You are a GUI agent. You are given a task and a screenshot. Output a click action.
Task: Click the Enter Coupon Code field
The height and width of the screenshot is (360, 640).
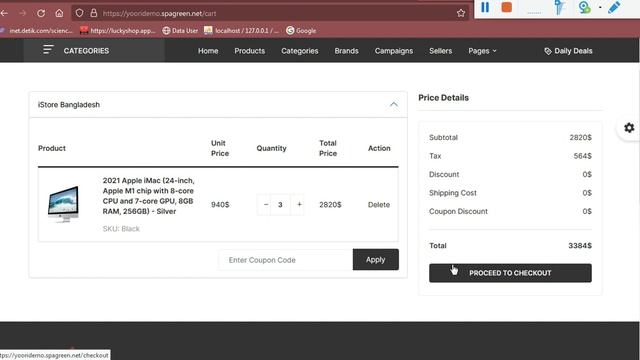coord(286,260)
